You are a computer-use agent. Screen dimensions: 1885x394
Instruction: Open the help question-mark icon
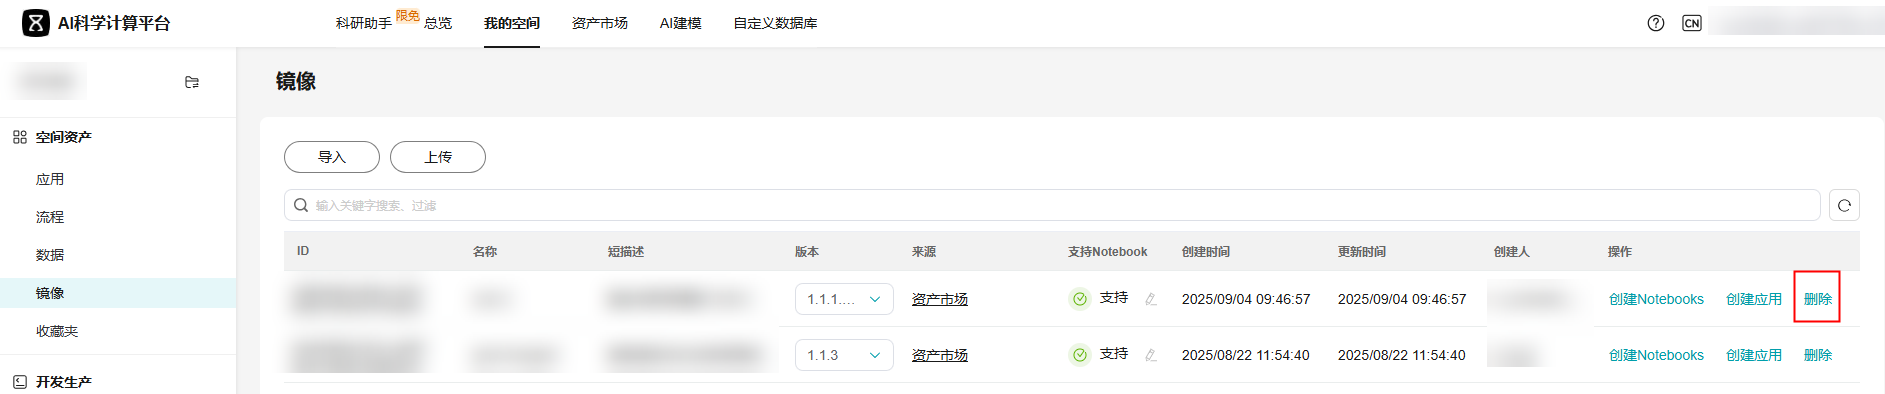1656,23
